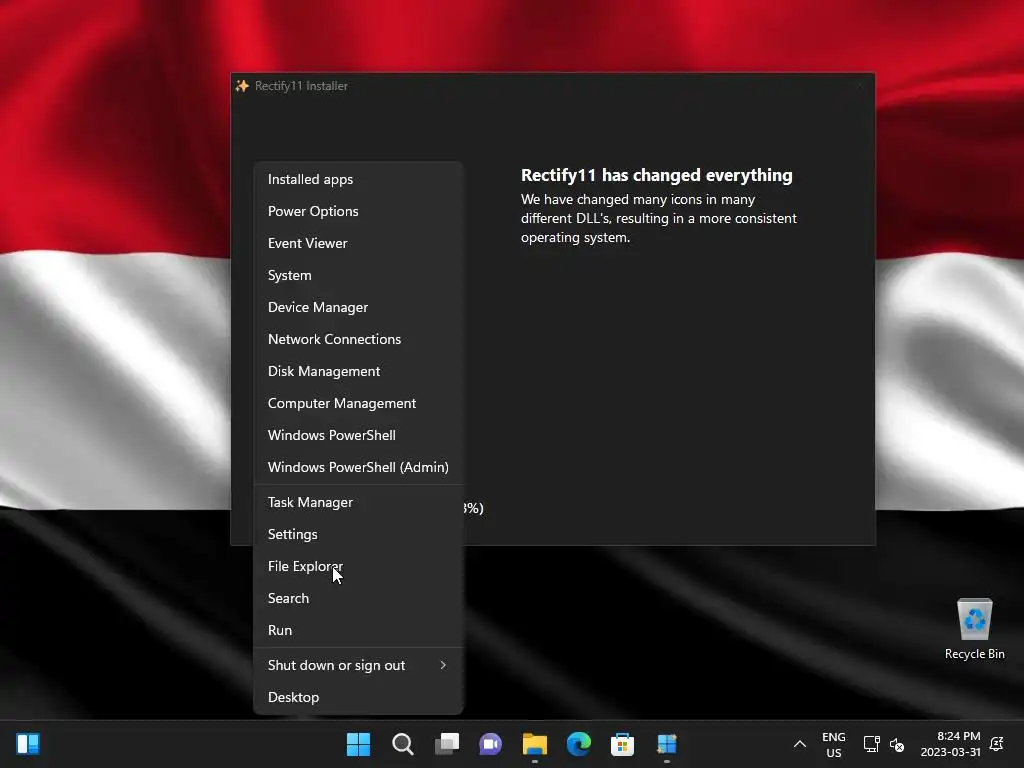Open the Windows Start button
1024x768 pixels.
click(358, 744)
